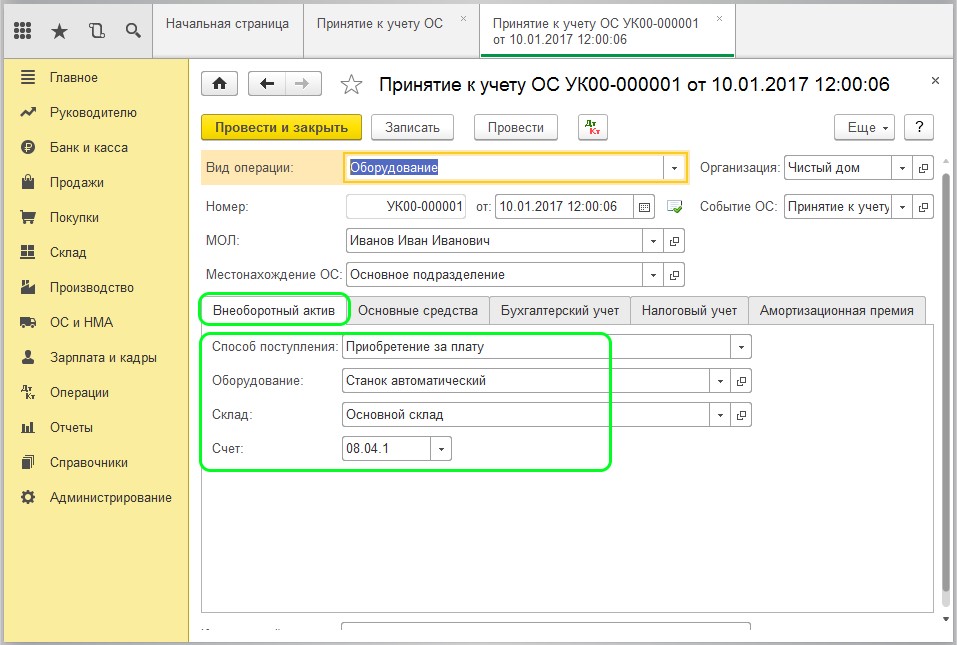Click Провести и закрыть button
The image size is (957, 645).
click(281, 127)
